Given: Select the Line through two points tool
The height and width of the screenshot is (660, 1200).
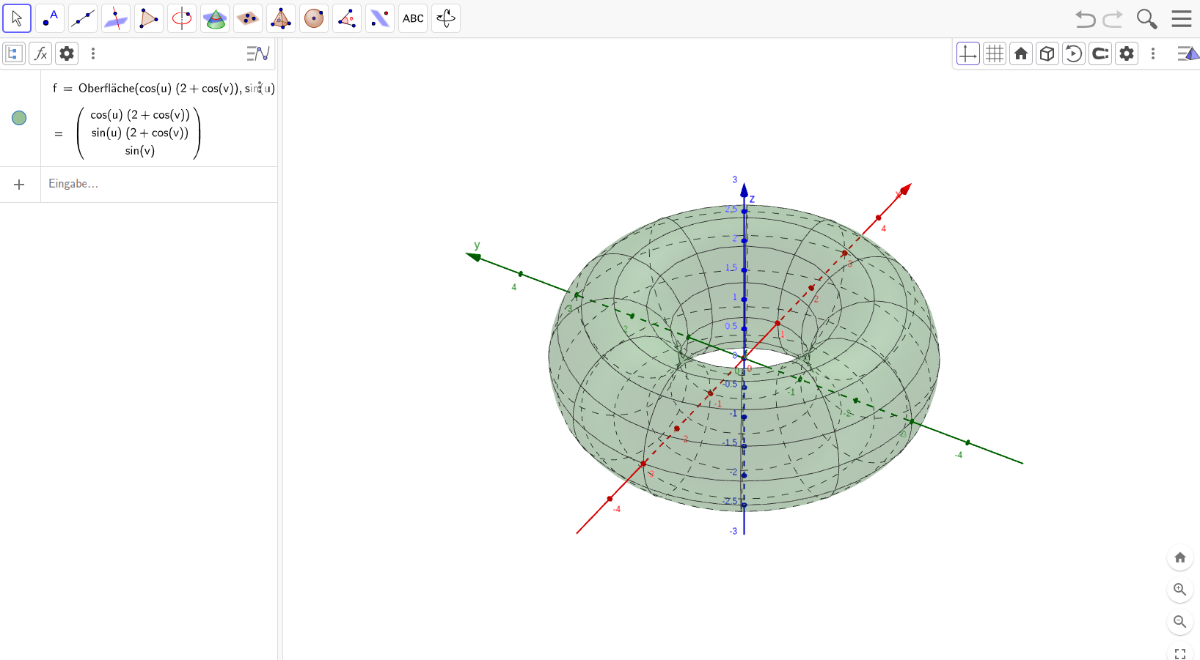Looking at the screenshot, I should click(83, 18).
